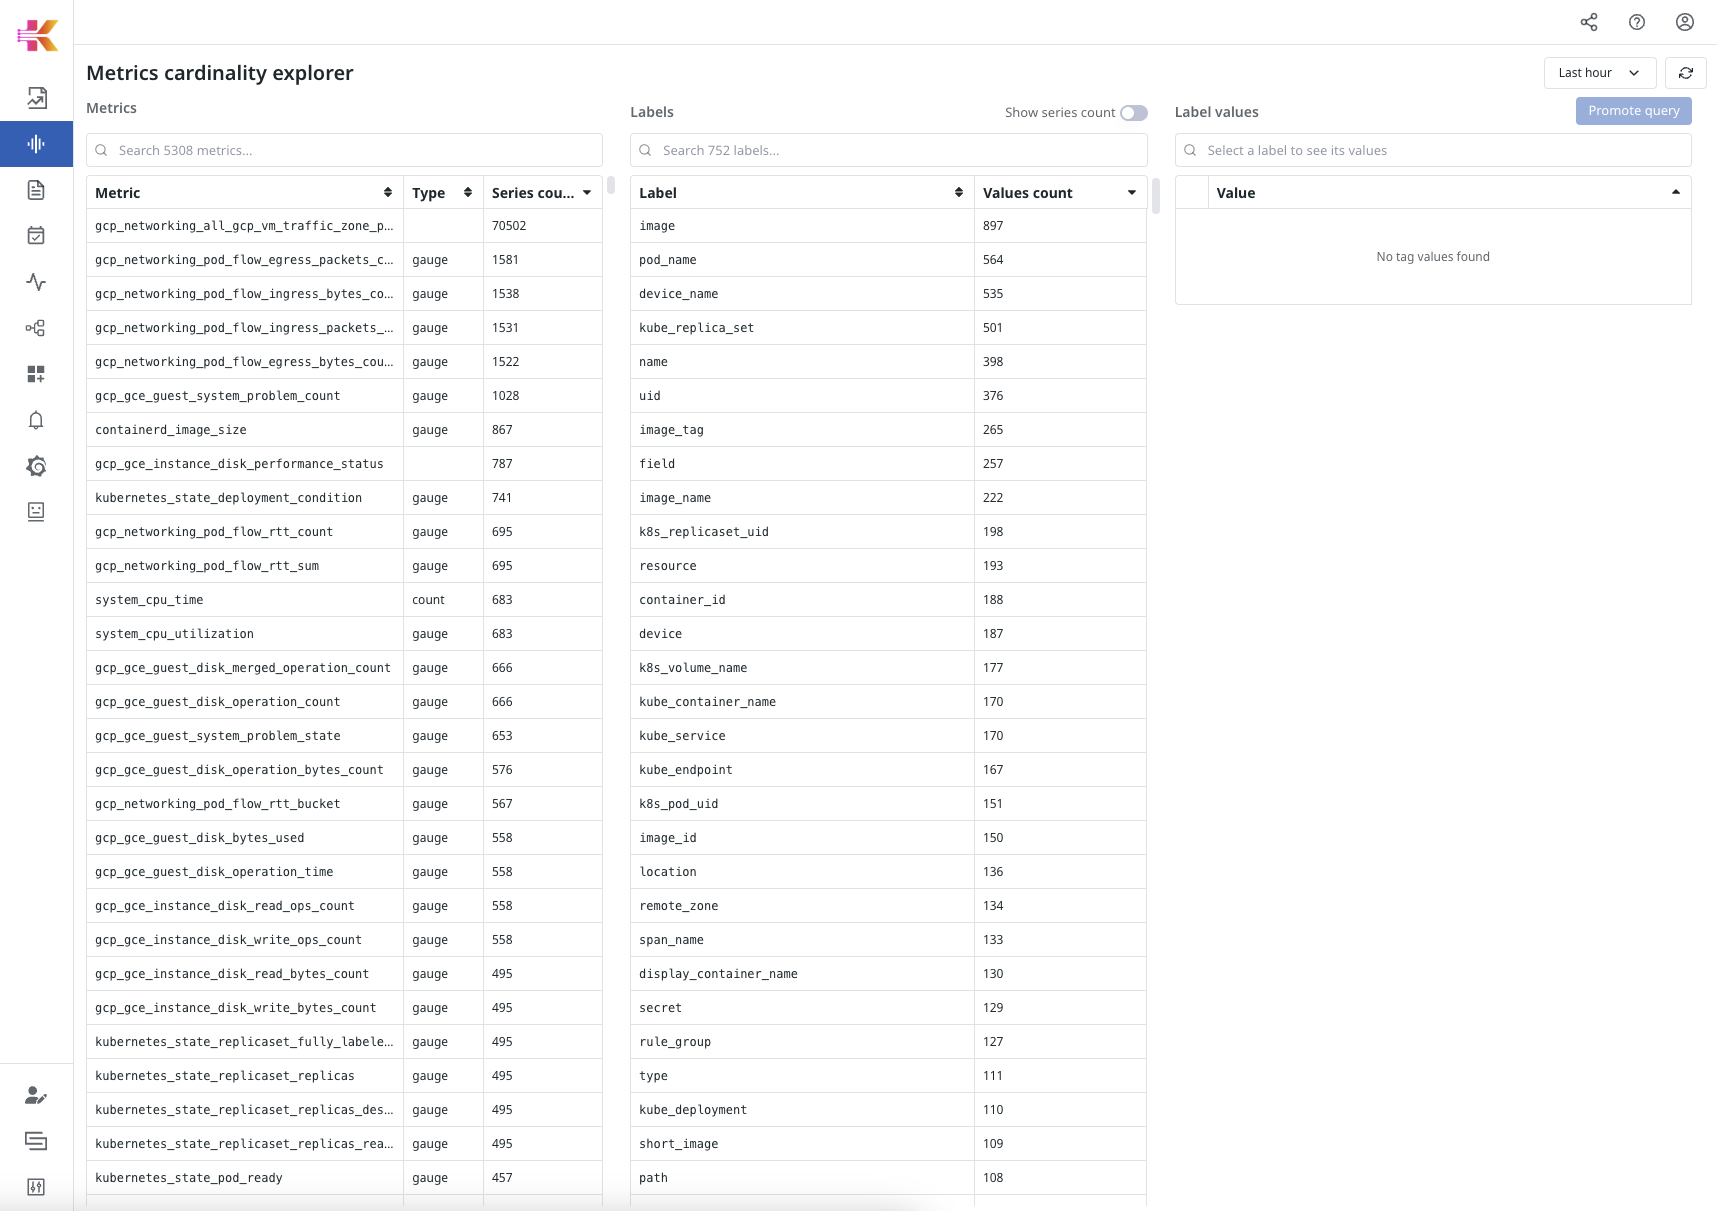
Task: Open the service topology map icon
Action: 36,328
